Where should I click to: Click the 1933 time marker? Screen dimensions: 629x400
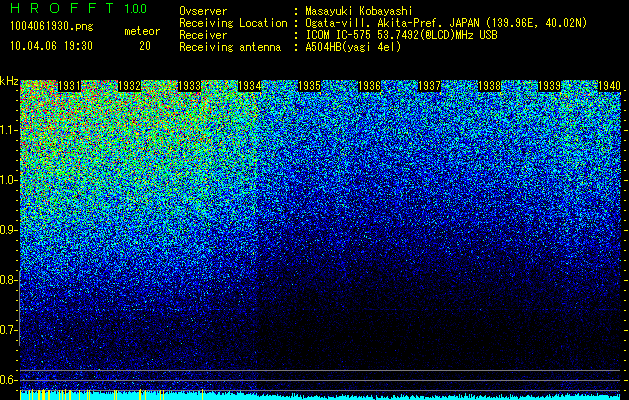pos(189,86)
